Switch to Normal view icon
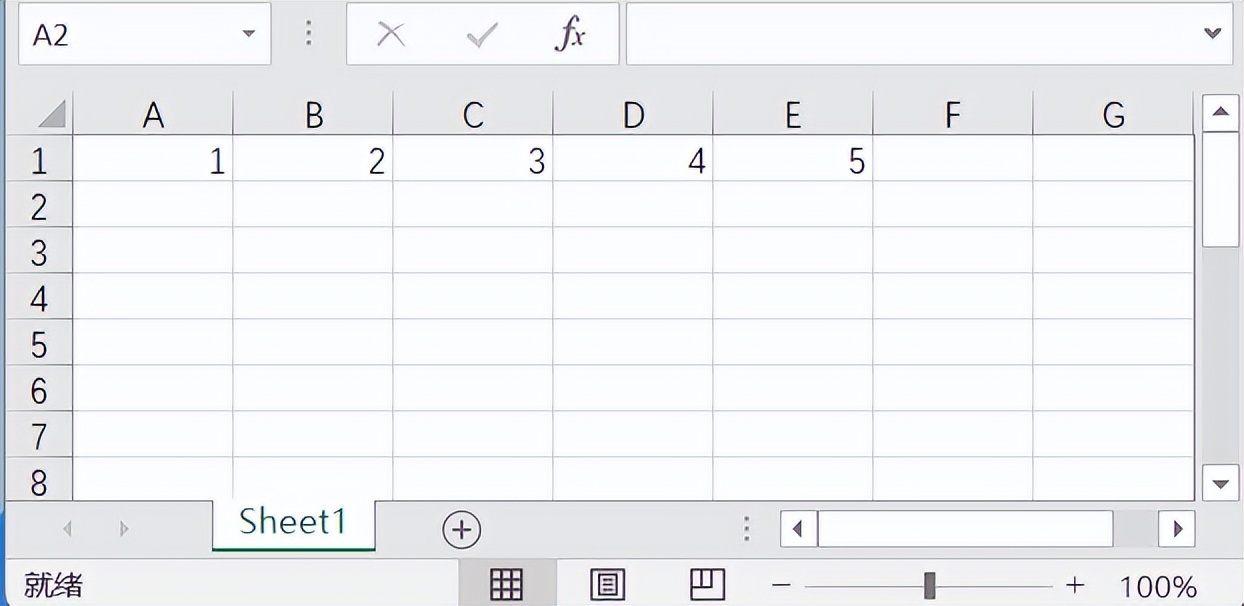 tap(506, 585)
